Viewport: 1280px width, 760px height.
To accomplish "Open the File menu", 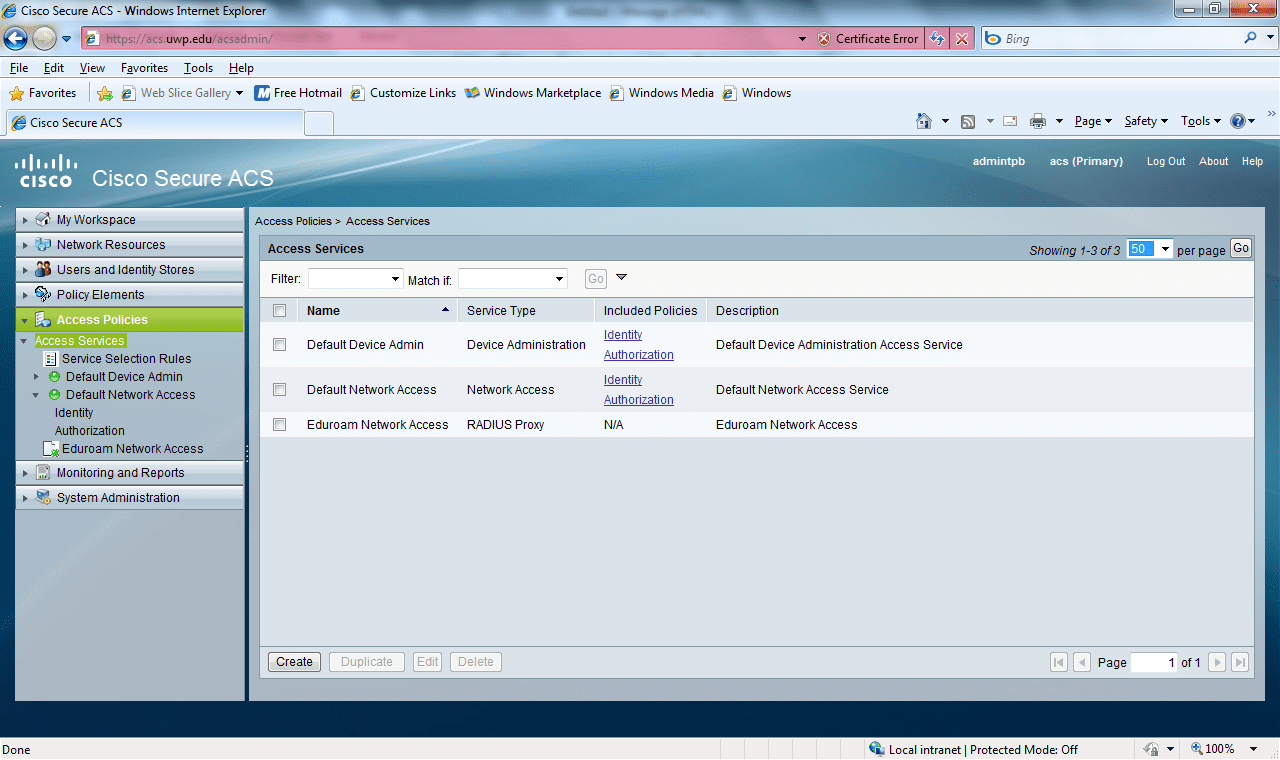I will click(x=19, y=68).
